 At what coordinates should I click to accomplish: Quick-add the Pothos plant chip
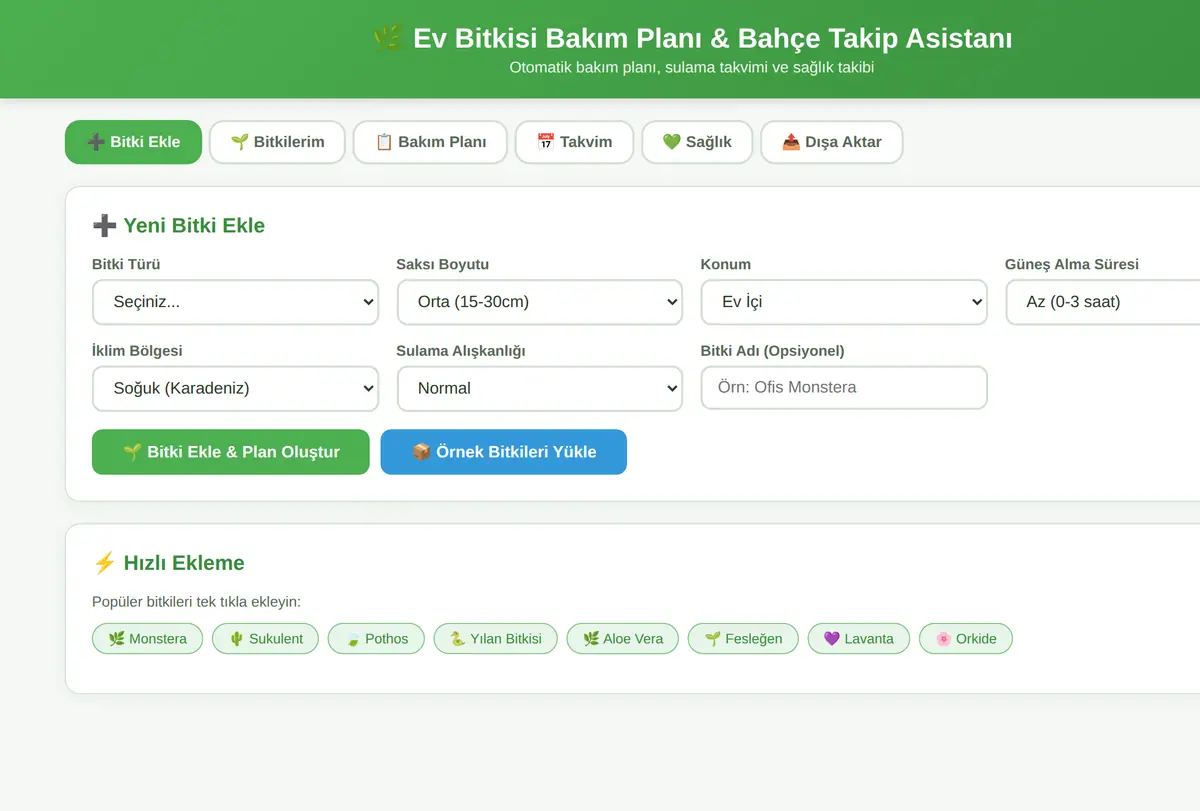pos(377,639)
